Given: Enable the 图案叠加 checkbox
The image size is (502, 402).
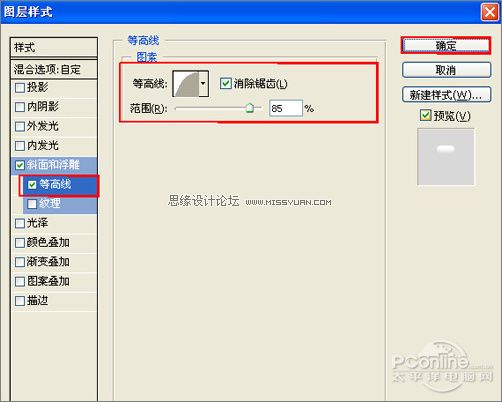Looking at the screenshot, I should tap(20, 281).
